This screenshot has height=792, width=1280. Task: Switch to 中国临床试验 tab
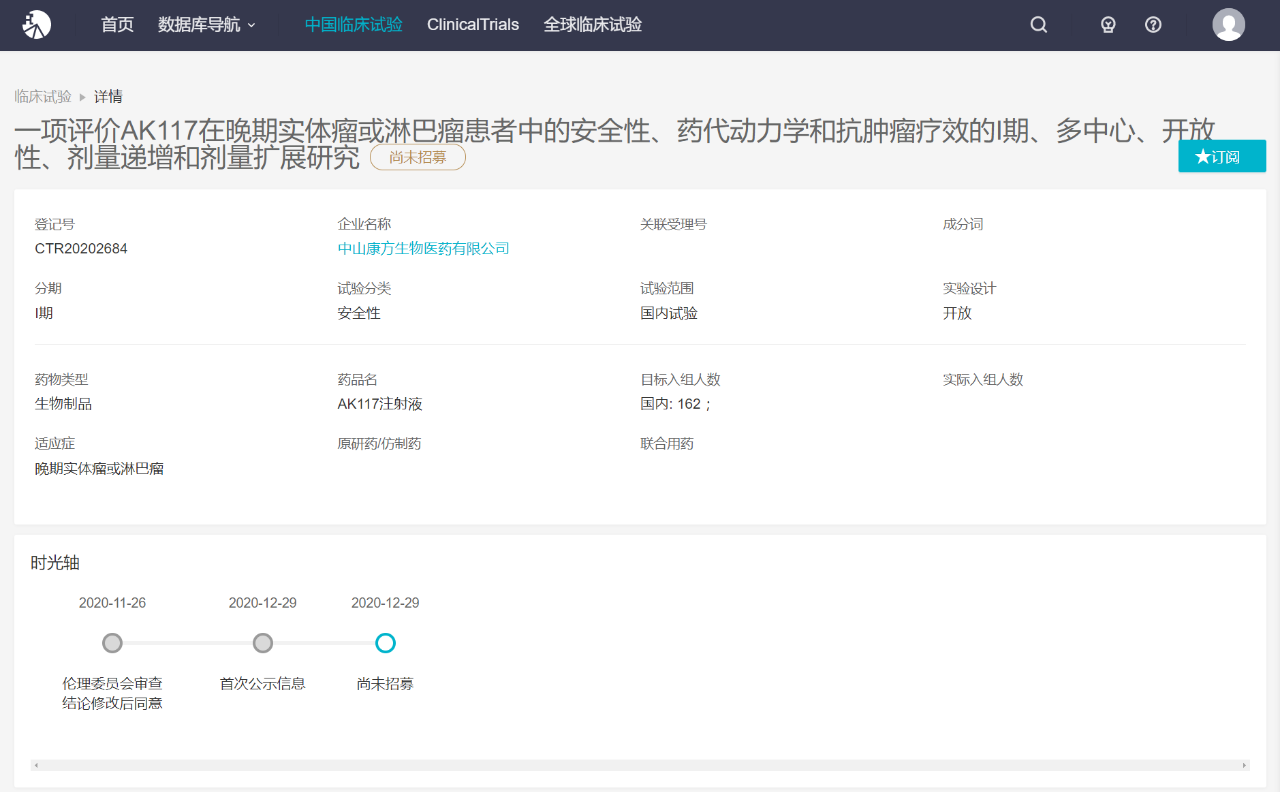coord(354,25)
